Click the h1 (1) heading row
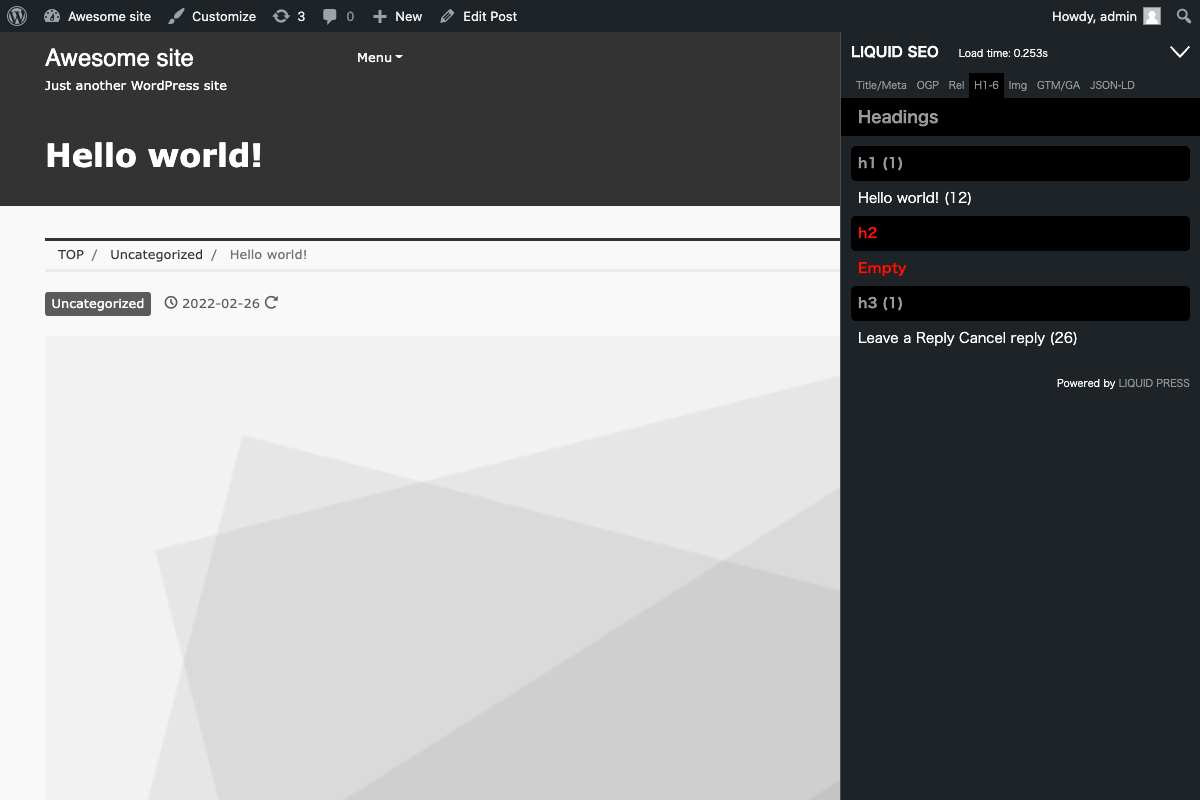This screenshot has width=1200, height=800. point(1020,163)
